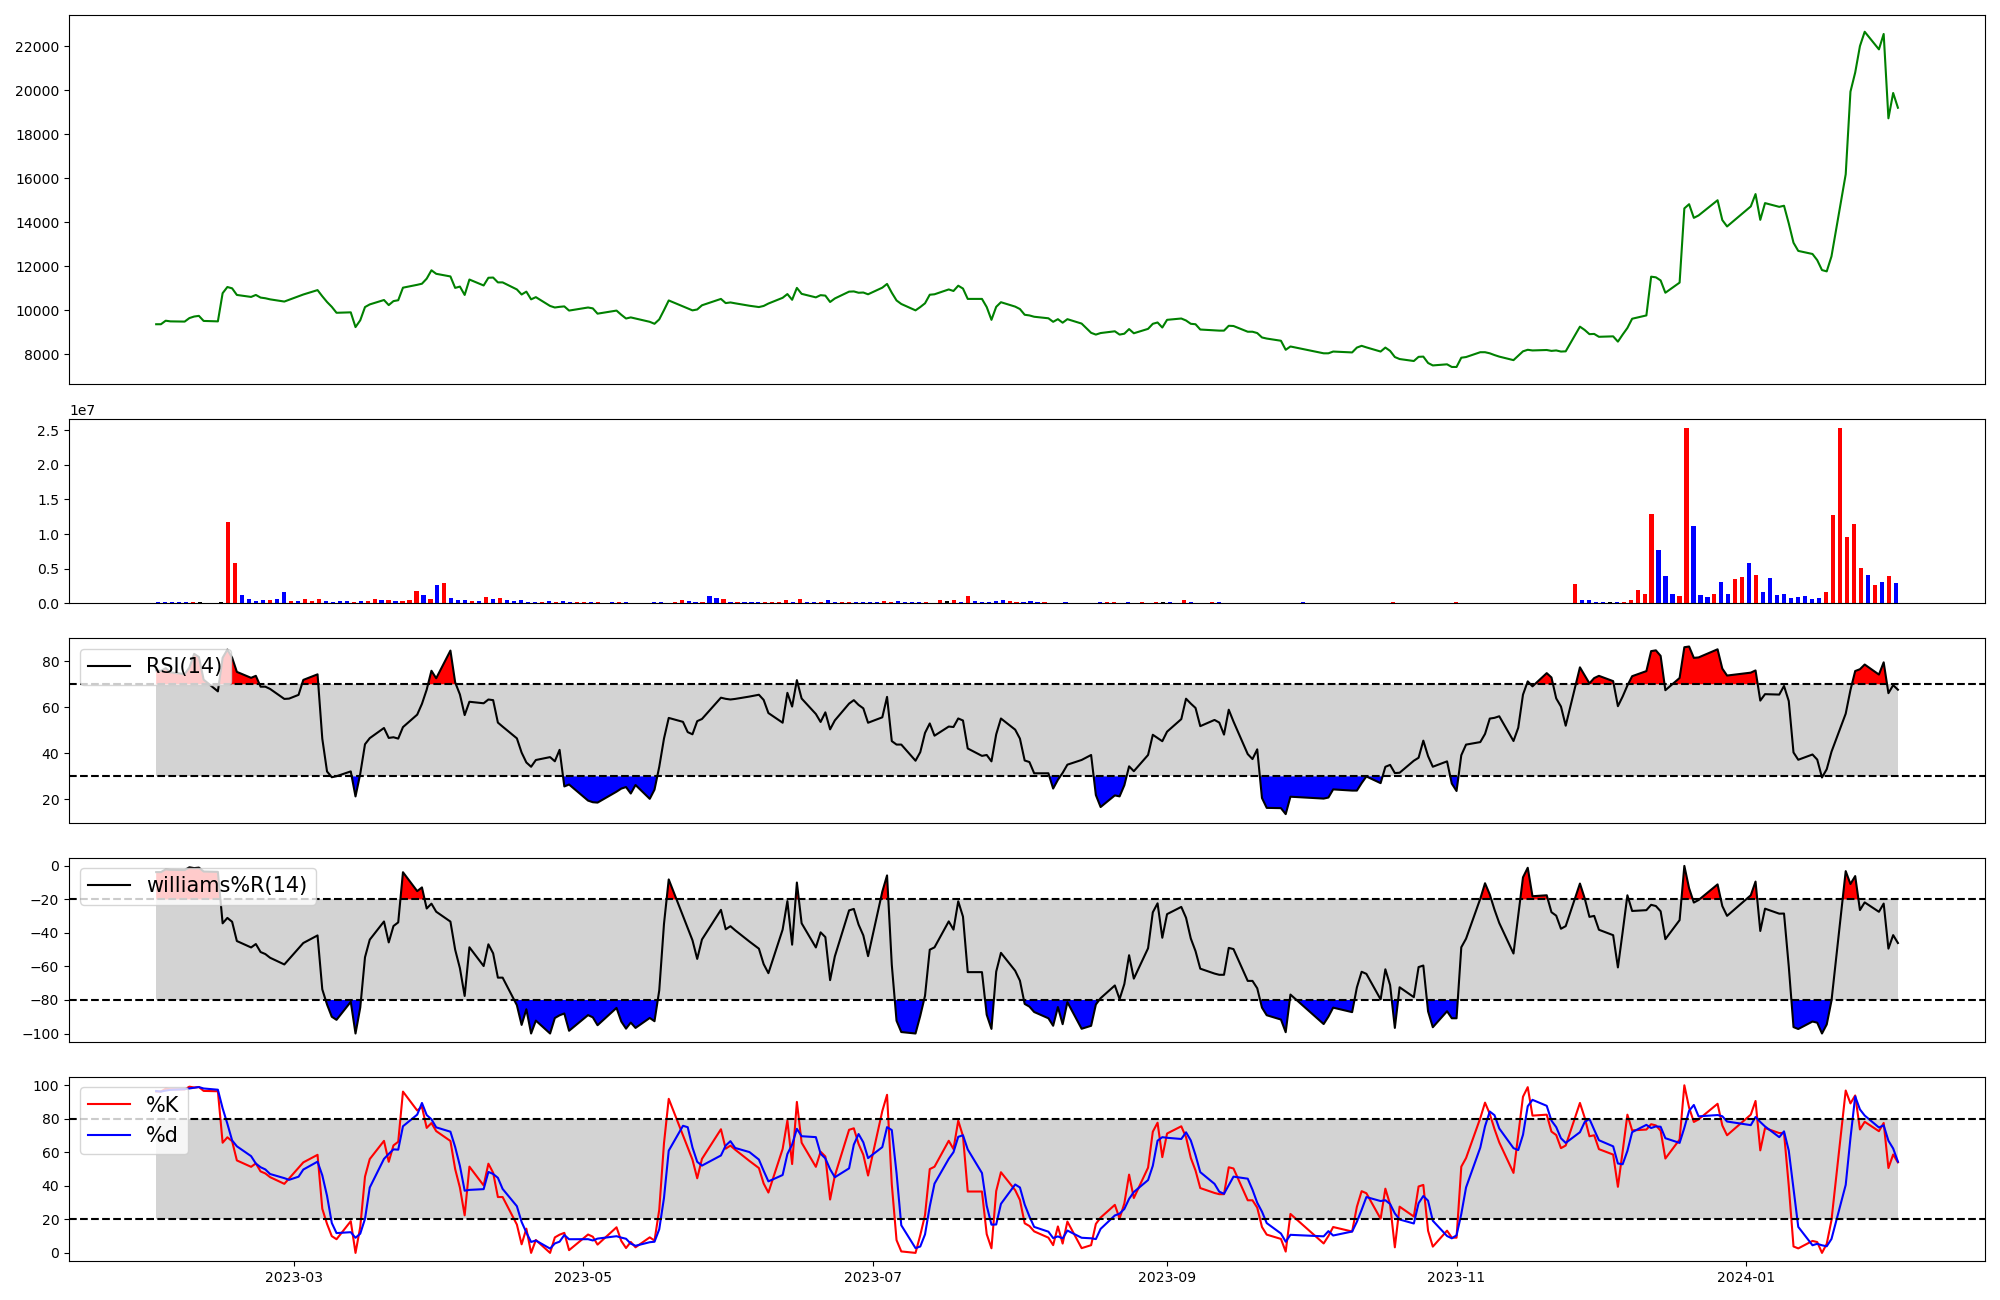The width and height of the screenshot is (2000, 1300).
Task: Click the 2023-09 date tick label
Action: click(x=1166, y=1277)
